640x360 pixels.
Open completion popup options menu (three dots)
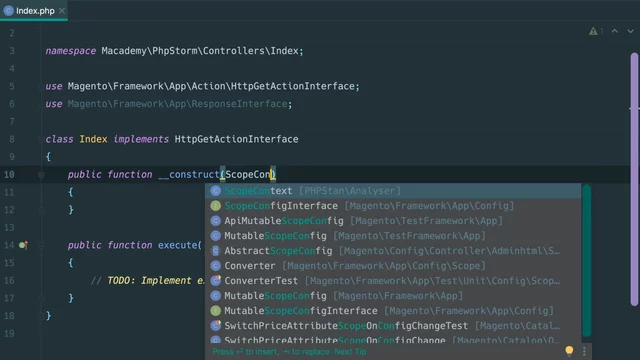584,351
